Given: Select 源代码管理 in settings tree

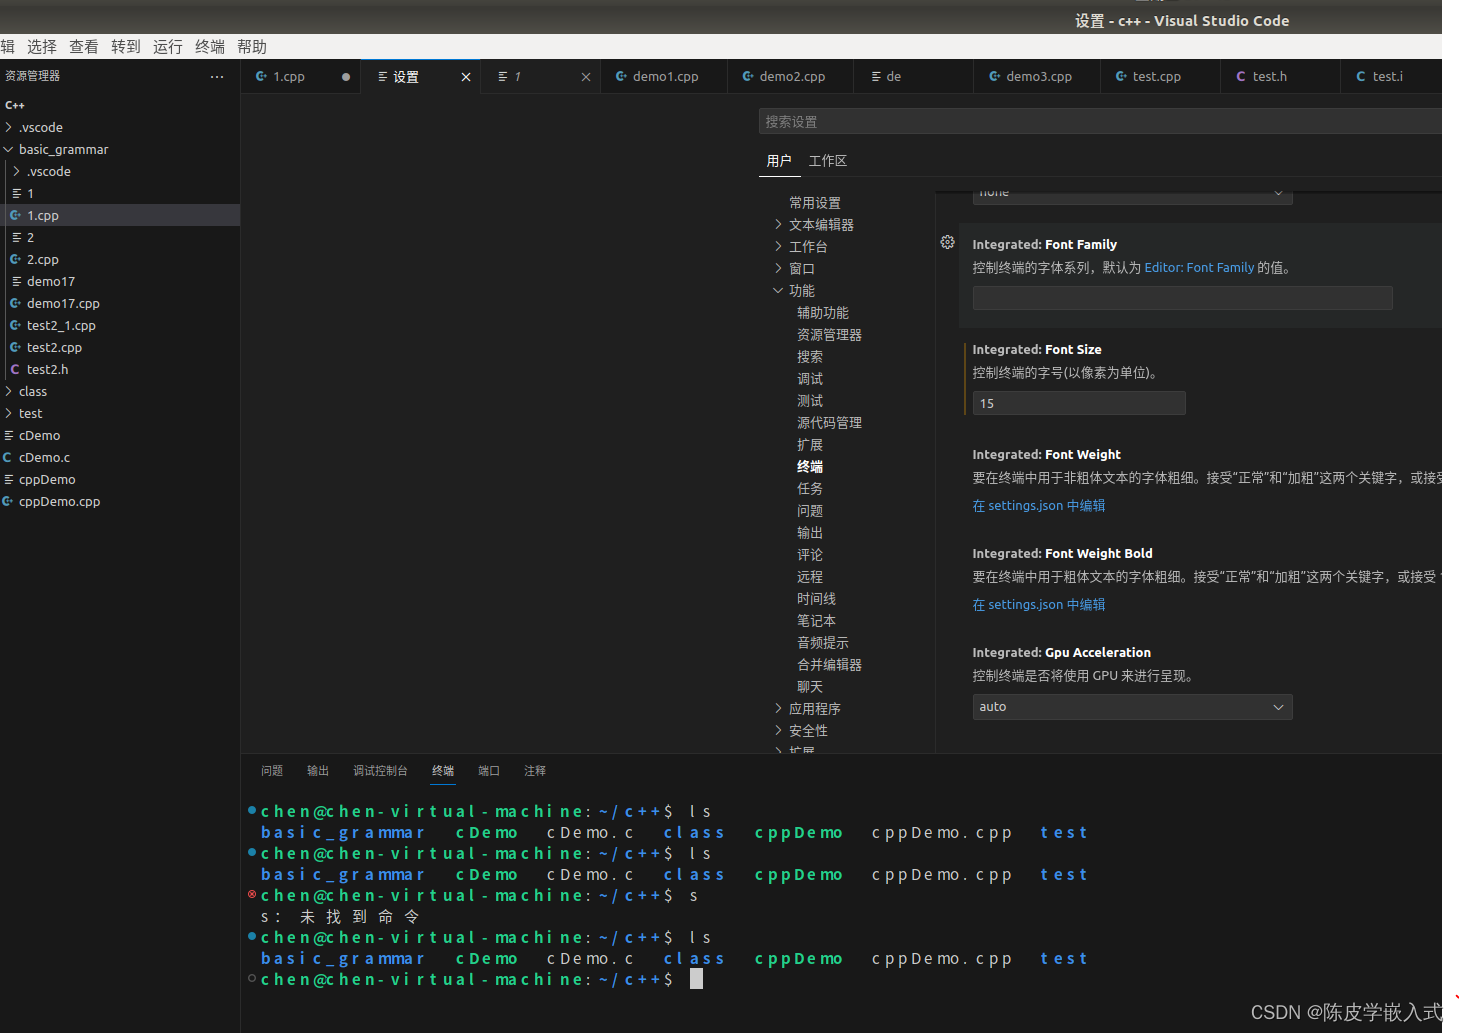Looking at the screenshot, I should coord(829,423).
